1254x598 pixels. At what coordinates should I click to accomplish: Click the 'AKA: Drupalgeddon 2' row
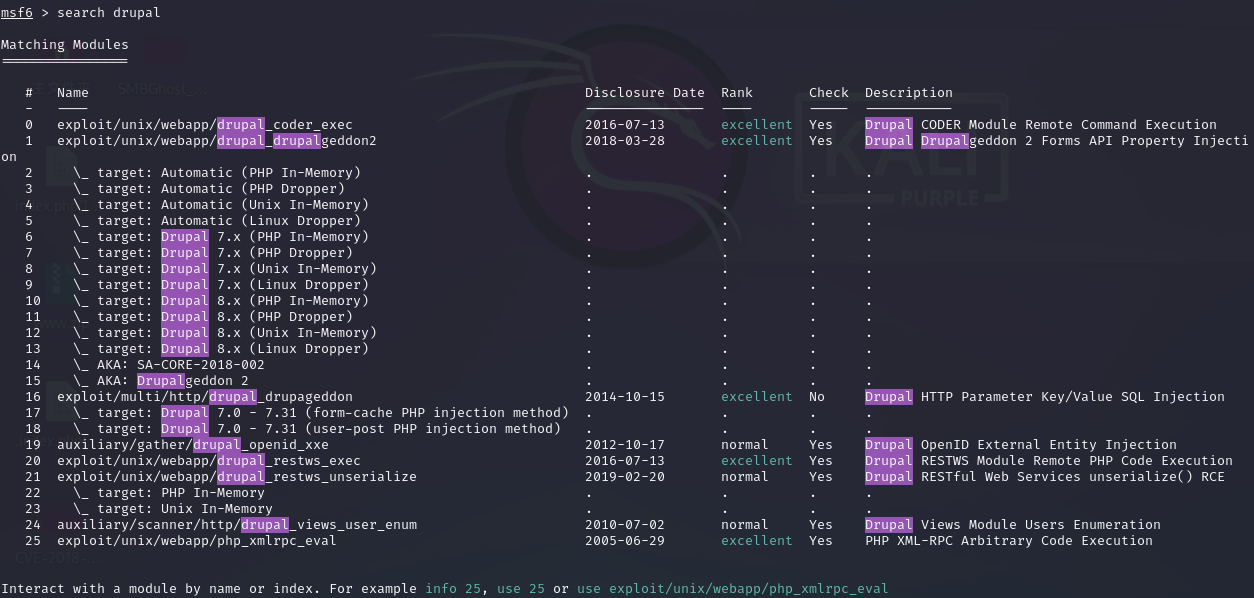pos(161,381)
